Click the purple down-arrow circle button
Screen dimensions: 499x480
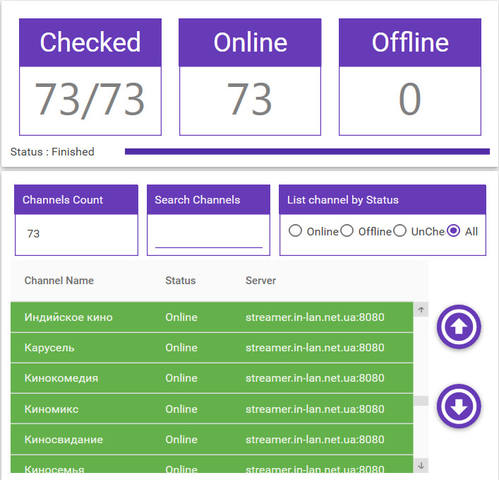[x=459, y=406]
